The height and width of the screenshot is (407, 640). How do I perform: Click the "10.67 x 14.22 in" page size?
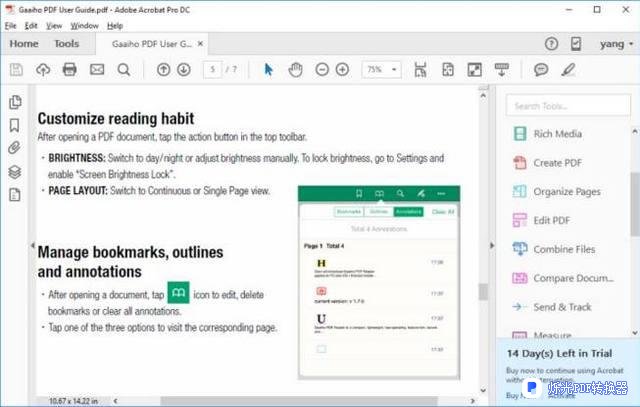click(x=73, y=401)
